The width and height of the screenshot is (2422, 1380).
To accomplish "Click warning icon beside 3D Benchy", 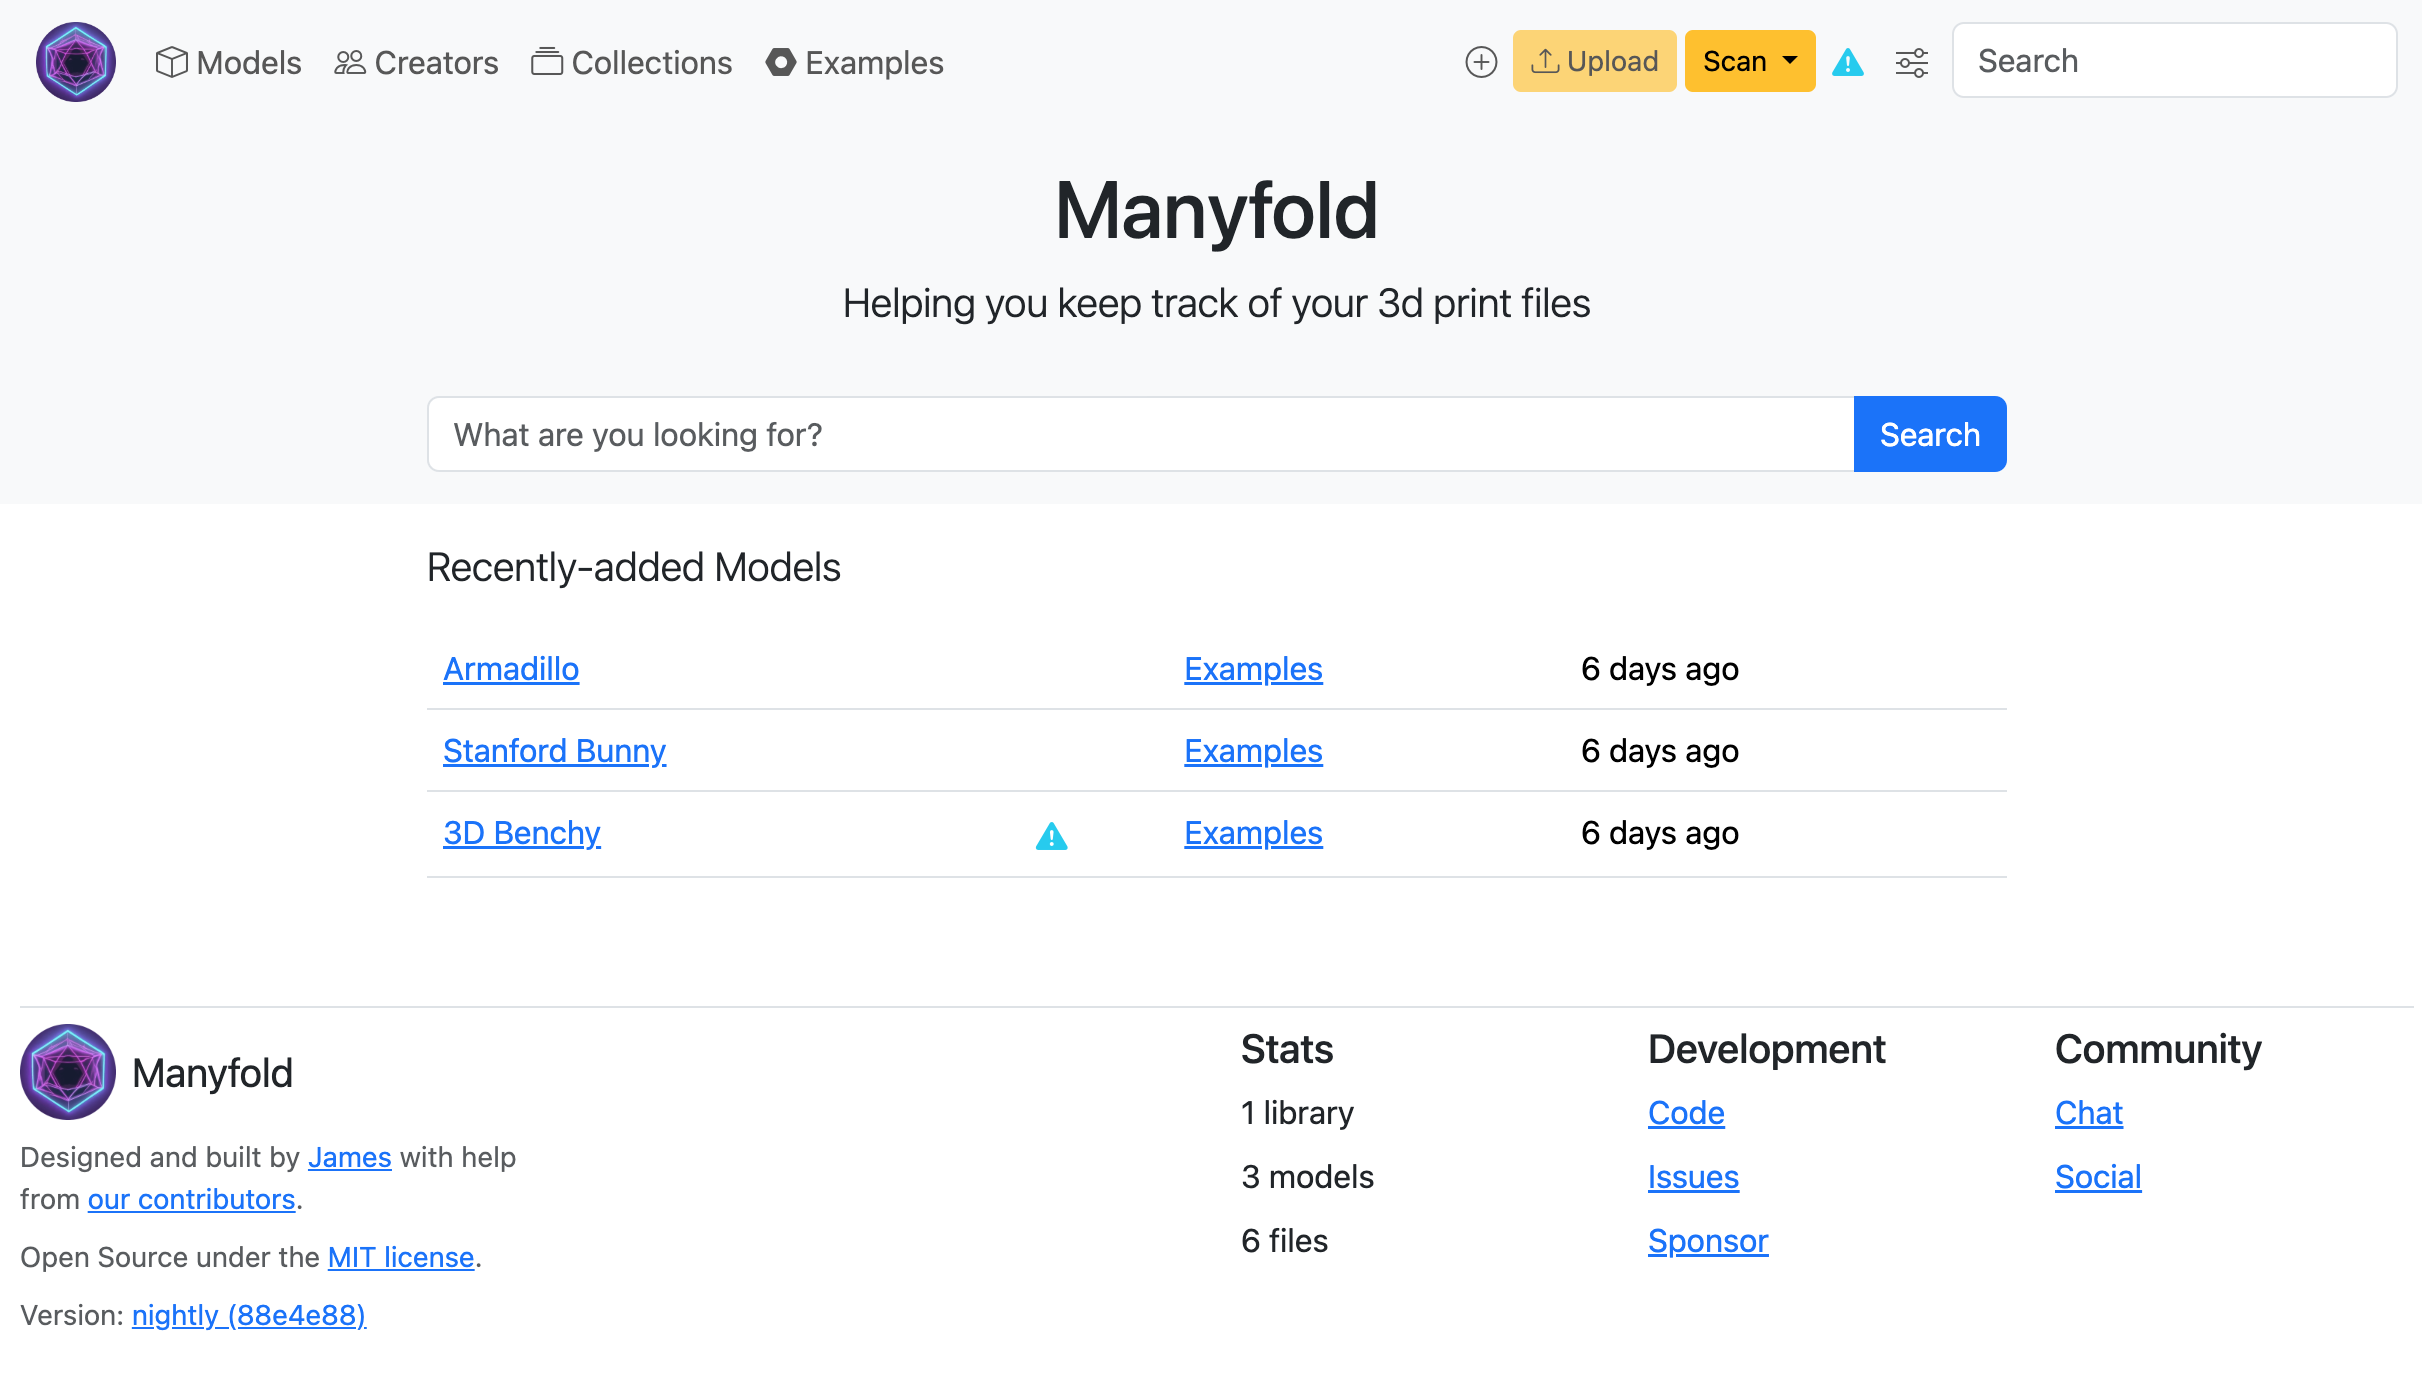I will [1051, 836].
